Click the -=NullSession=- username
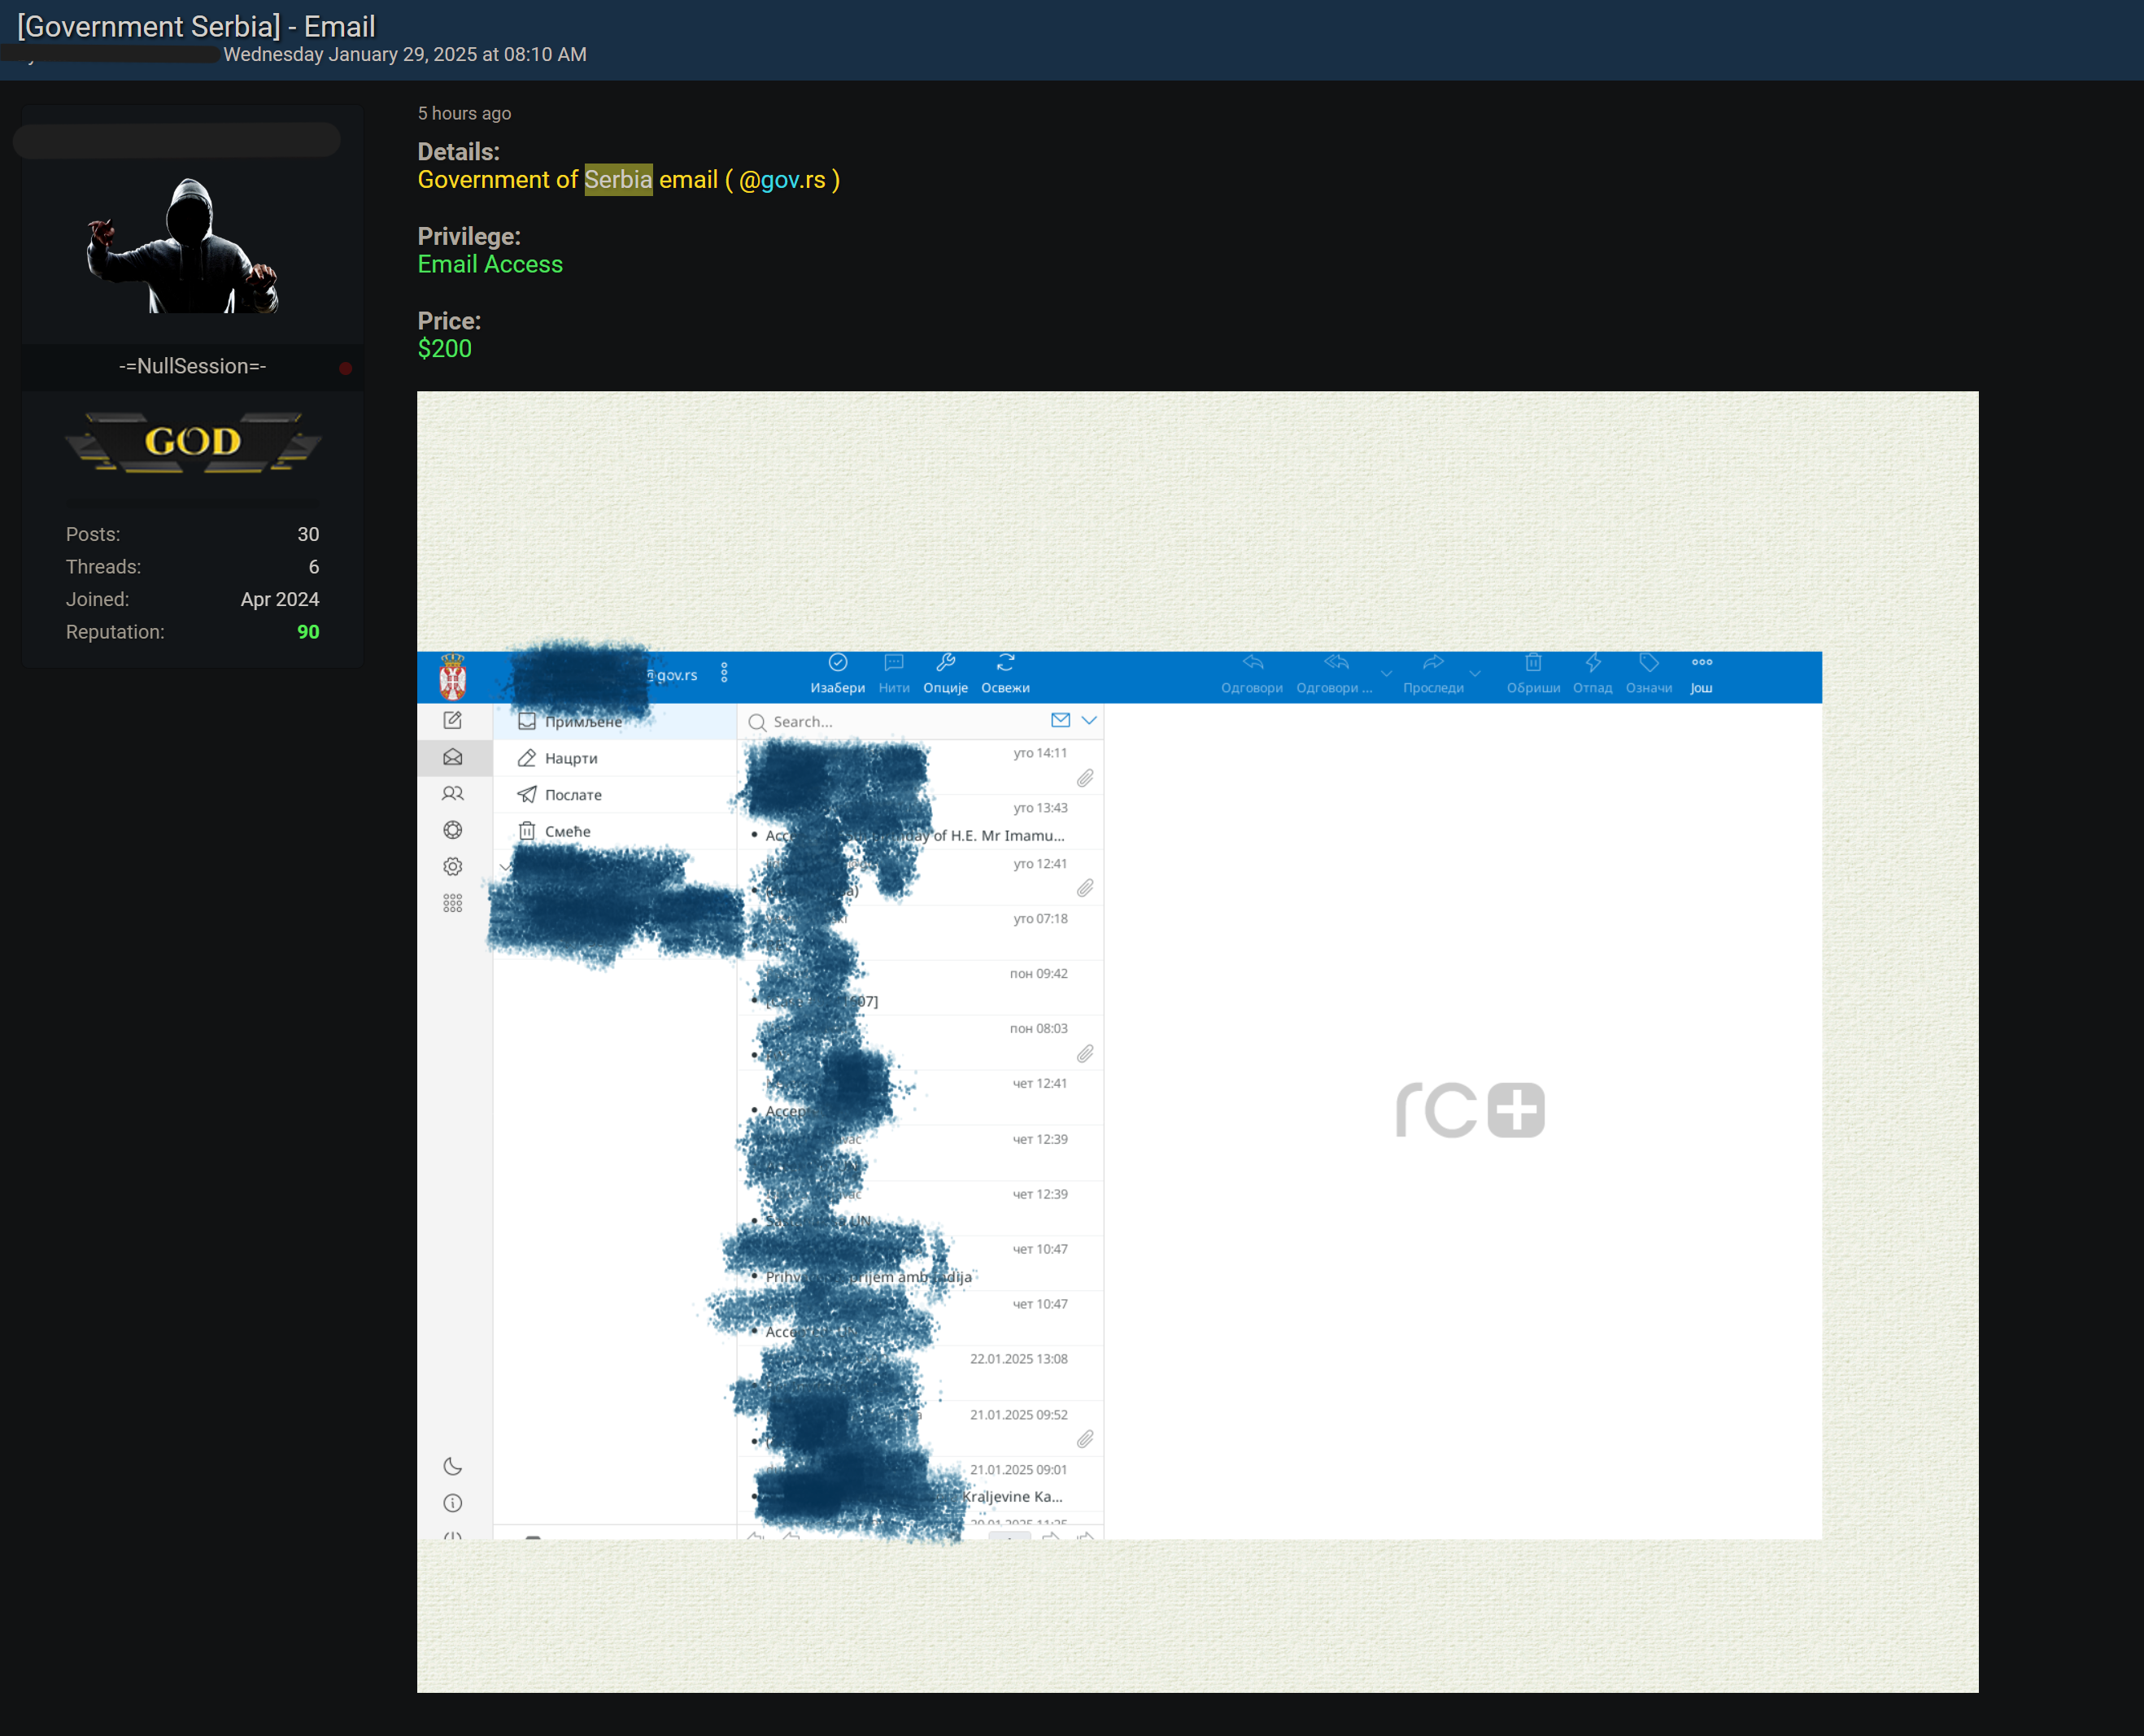The width and height of the screenshot is (2144, 1736). [x=192, y=366]
